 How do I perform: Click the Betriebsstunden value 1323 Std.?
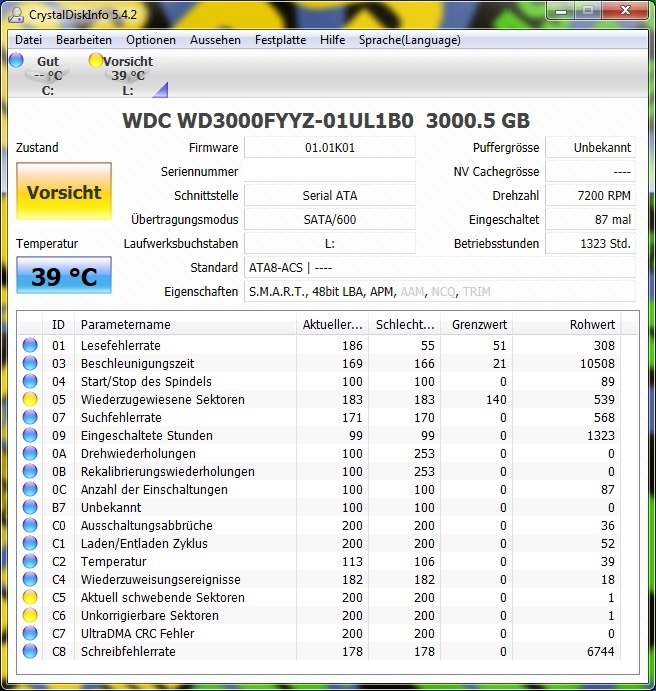[590, 244]
